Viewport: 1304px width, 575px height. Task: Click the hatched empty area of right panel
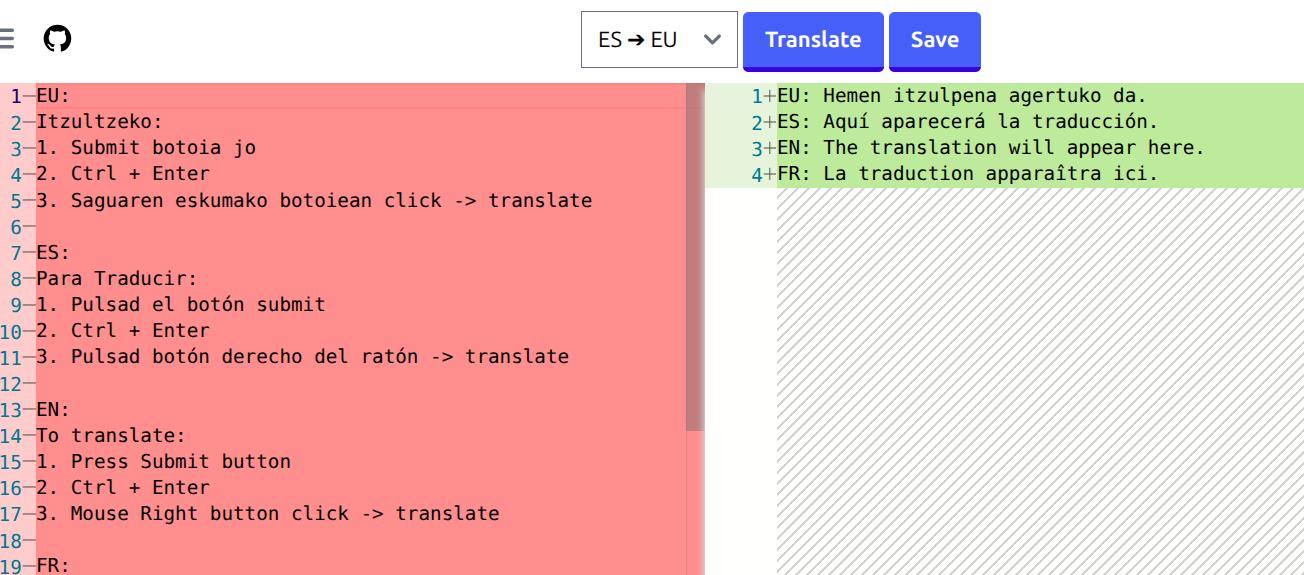coord(1040,380)
